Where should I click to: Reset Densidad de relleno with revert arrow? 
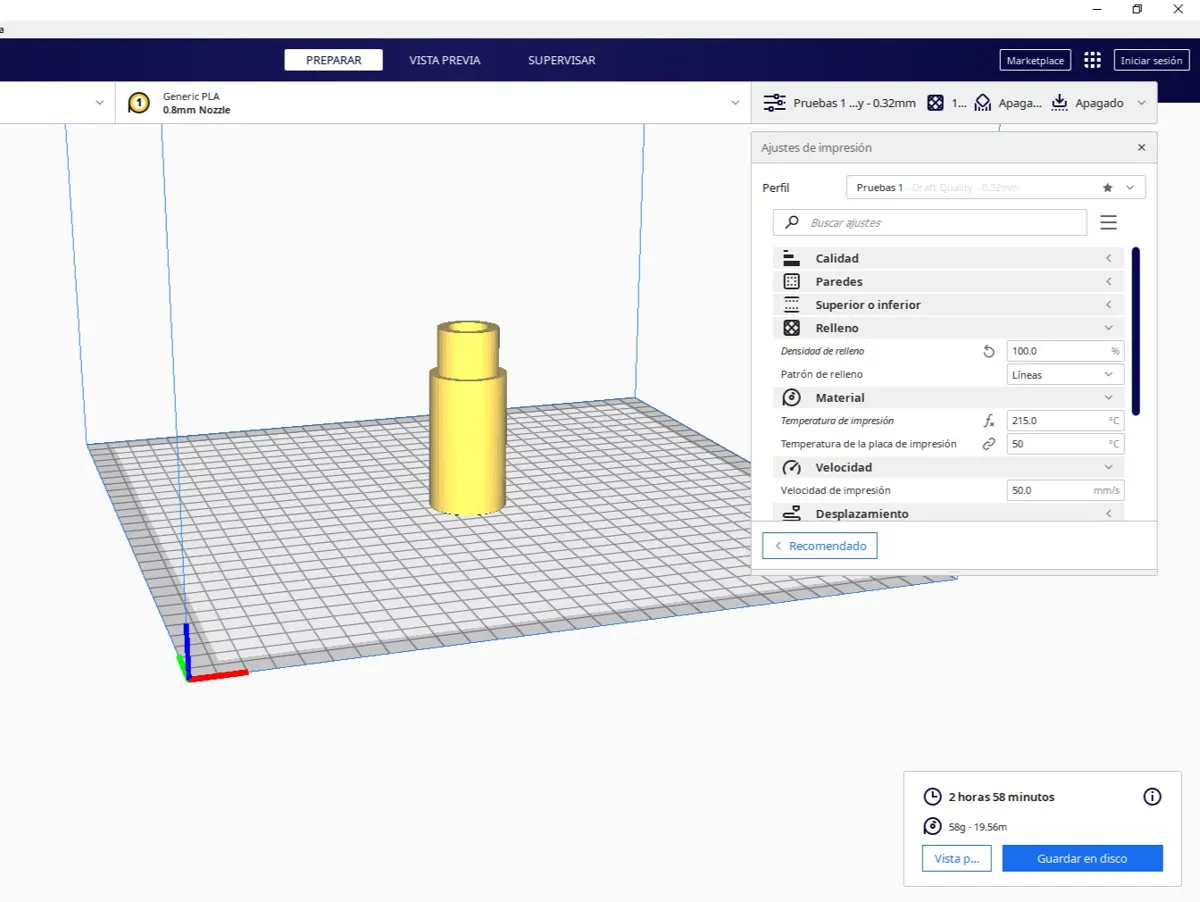(x=988, y=351)
